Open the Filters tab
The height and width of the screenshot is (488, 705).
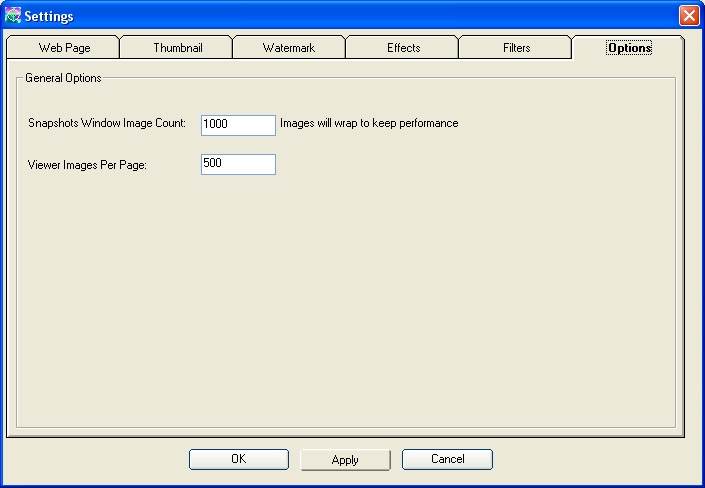pos(515,47)
